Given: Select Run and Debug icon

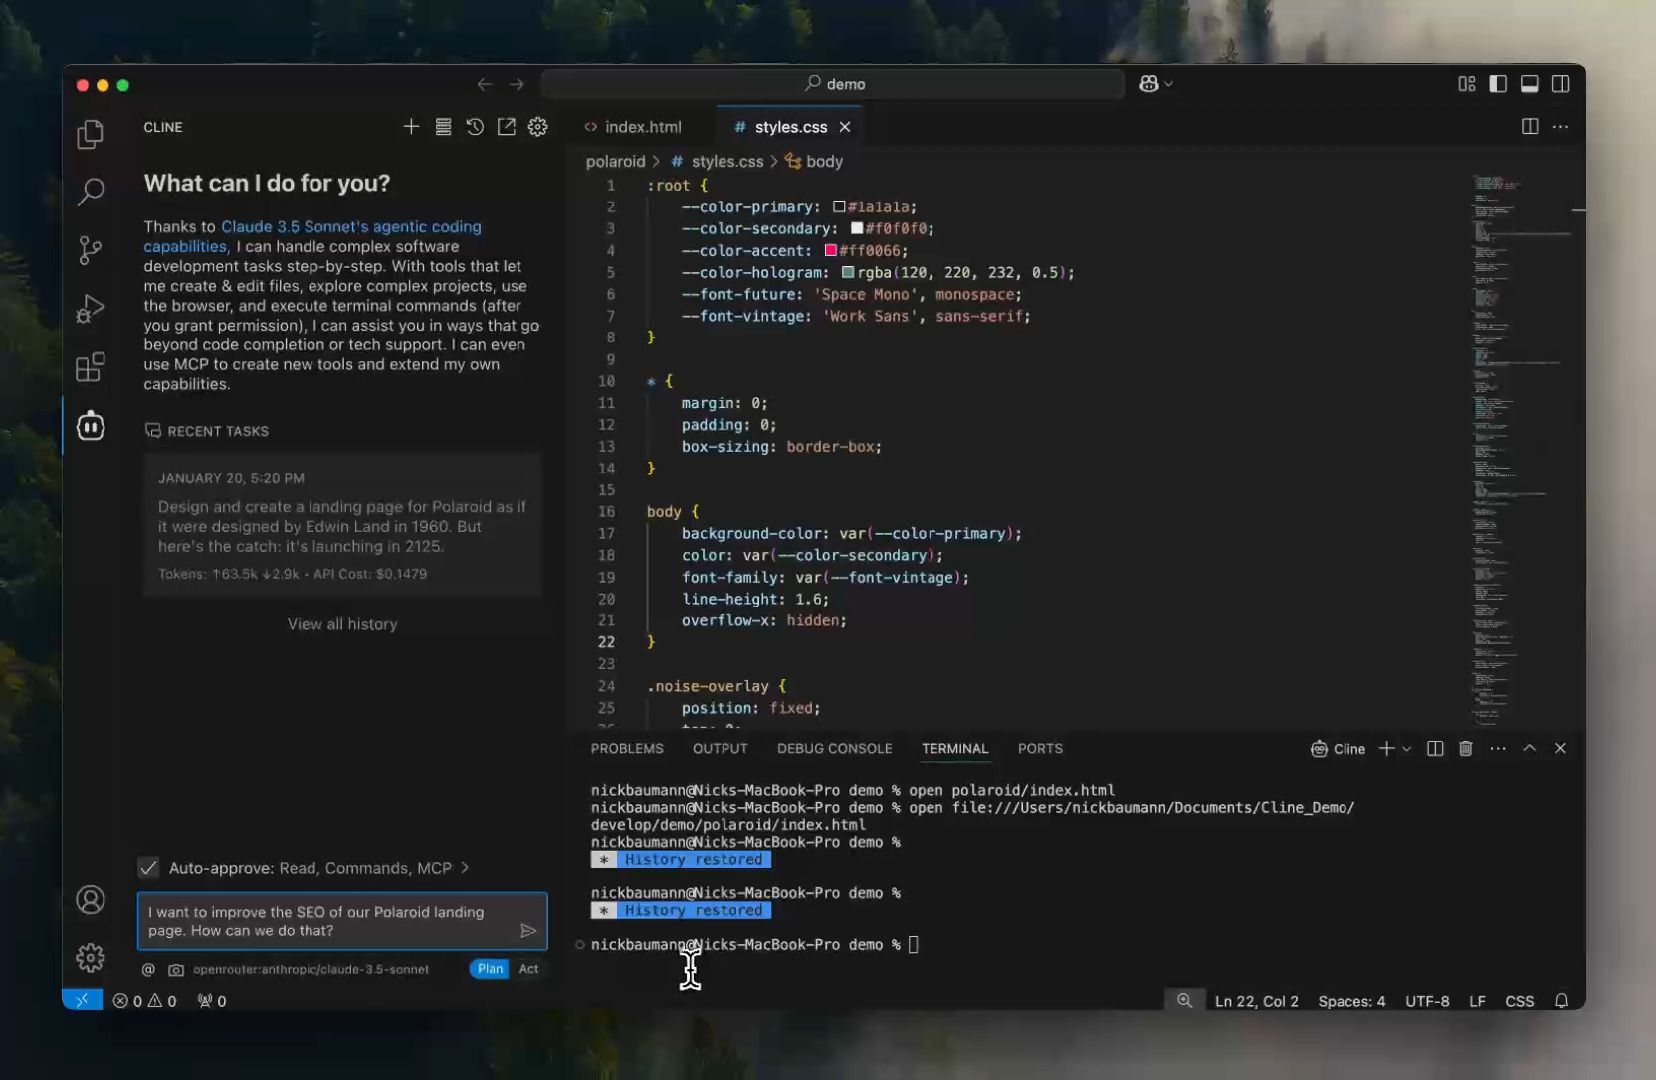Looking at the screenshot, I should (91, 309).
